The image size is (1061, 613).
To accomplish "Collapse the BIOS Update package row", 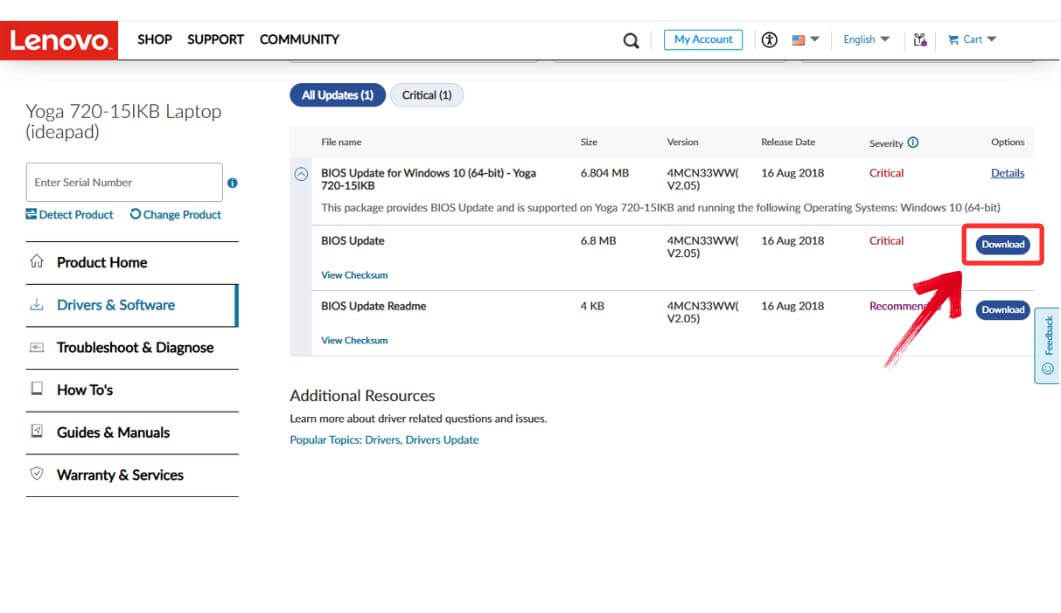I will (x=301, y=174).
